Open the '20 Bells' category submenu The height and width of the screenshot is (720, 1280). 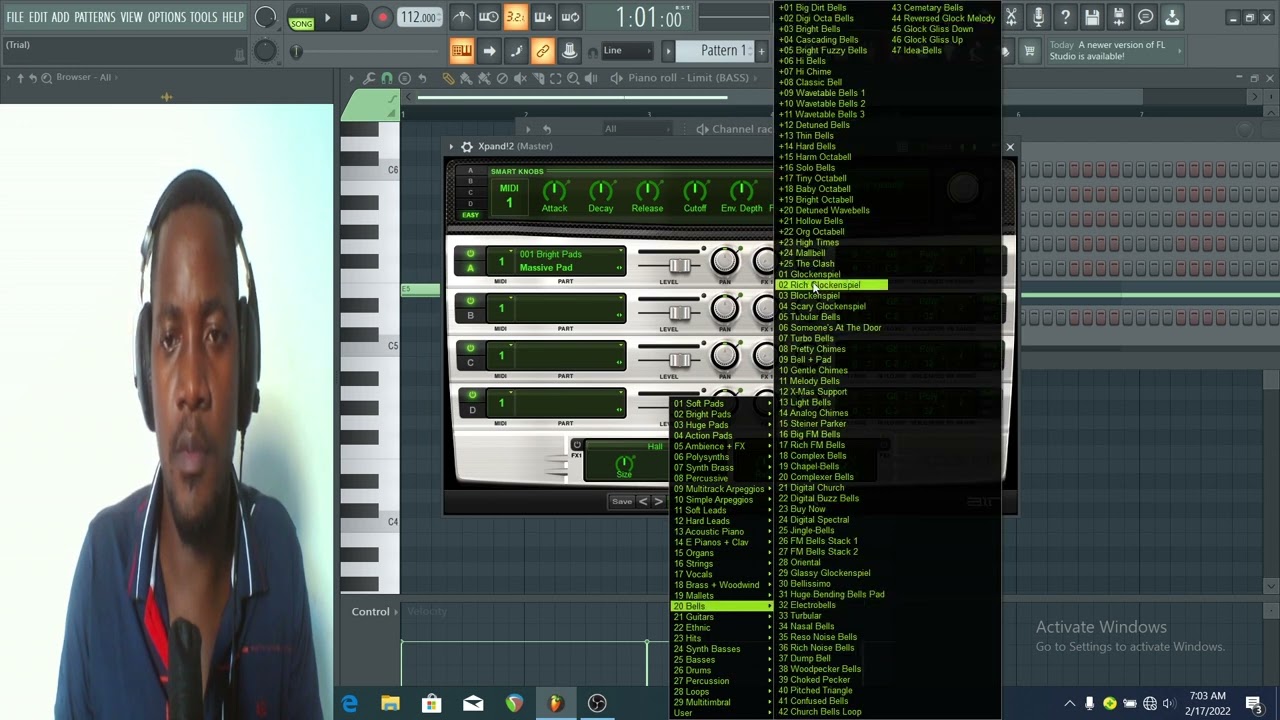[721, 606]
